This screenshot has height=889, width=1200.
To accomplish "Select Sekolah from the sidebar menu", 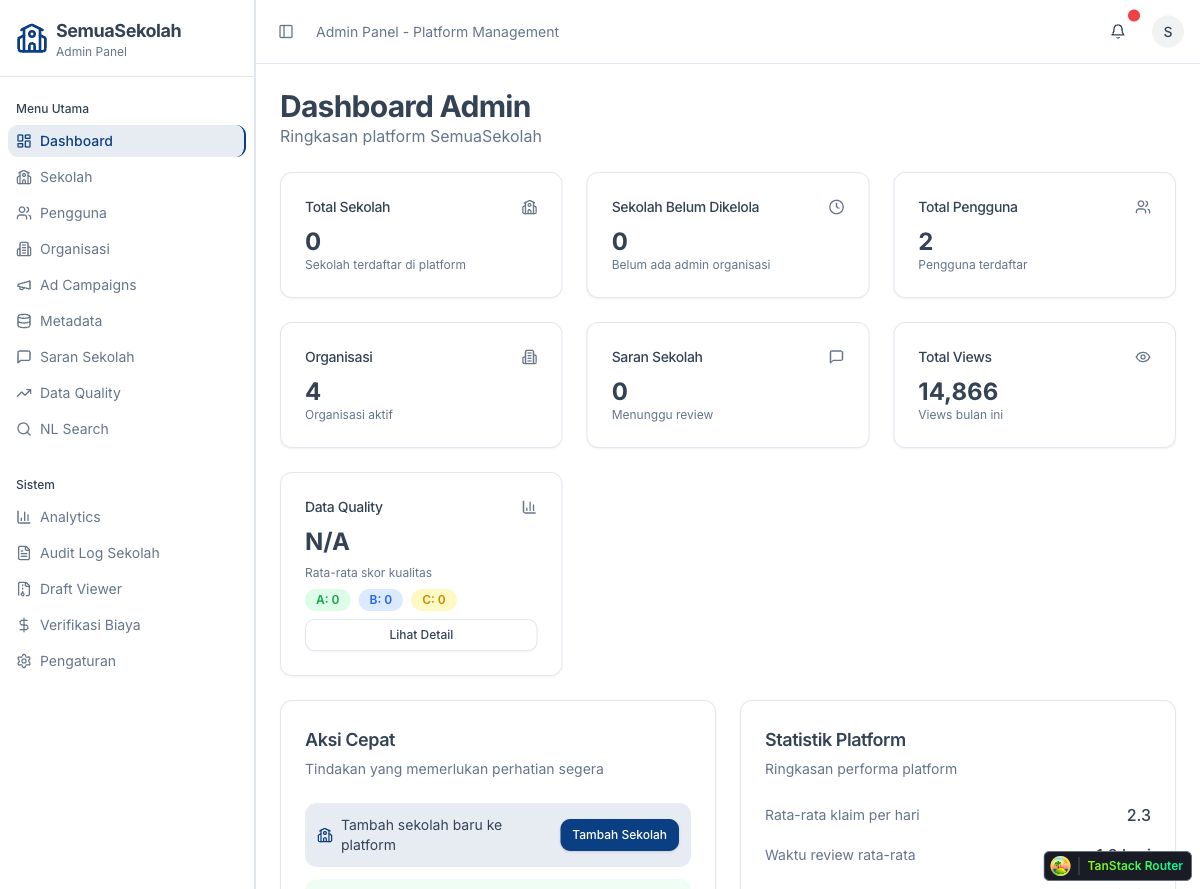I will pos(64,177).
